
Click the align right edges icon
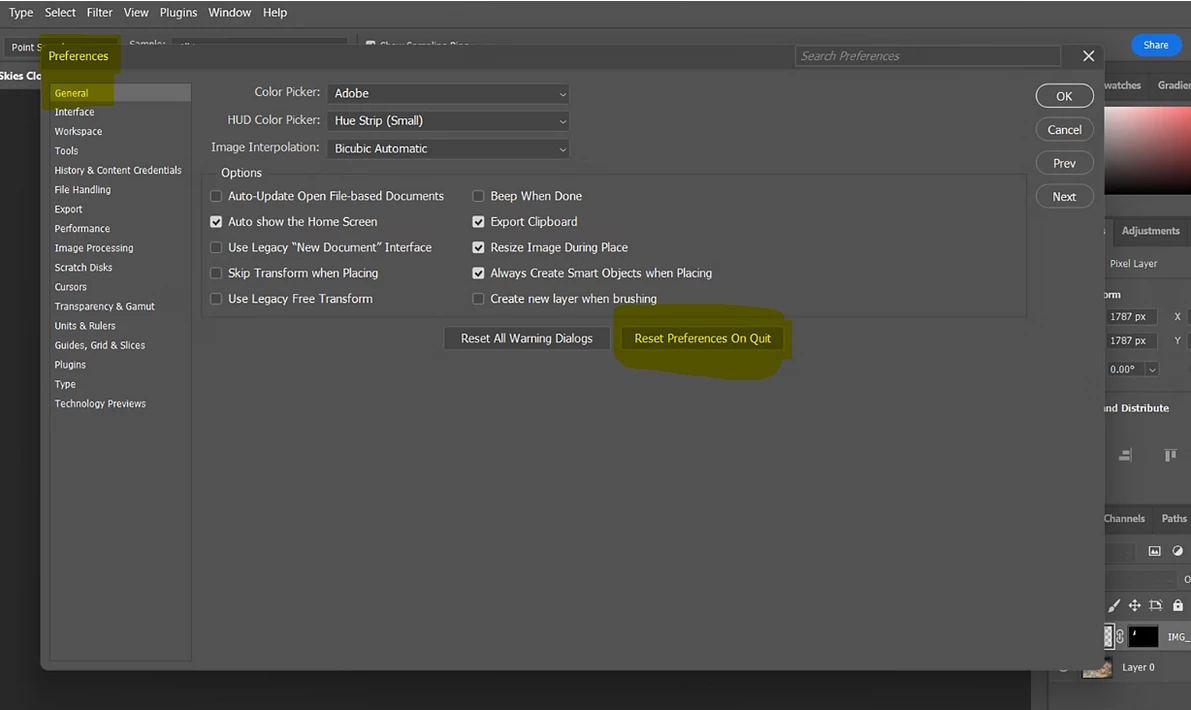click(x=1125, y=455)
